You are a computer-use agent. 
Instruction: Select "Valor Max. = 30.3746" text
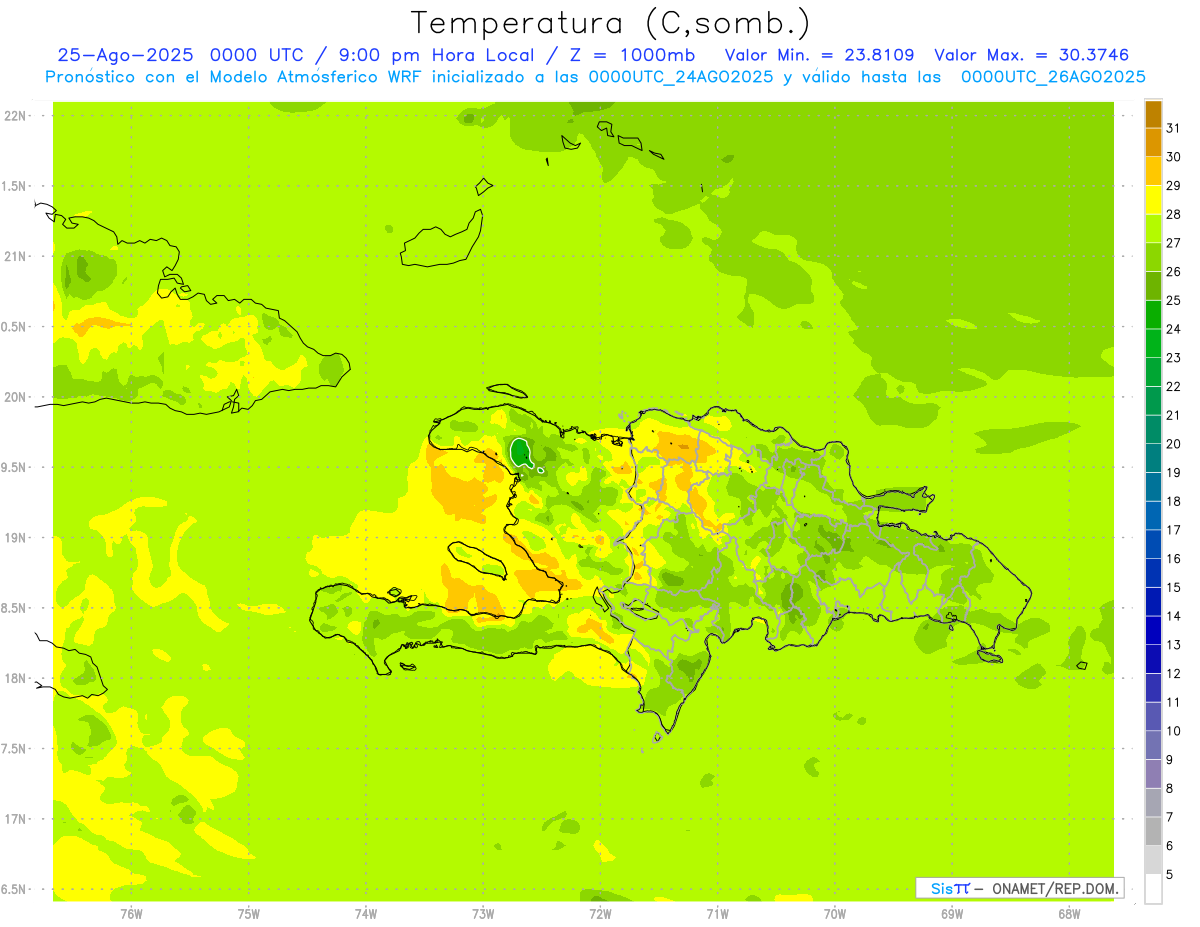point(1032,55)
